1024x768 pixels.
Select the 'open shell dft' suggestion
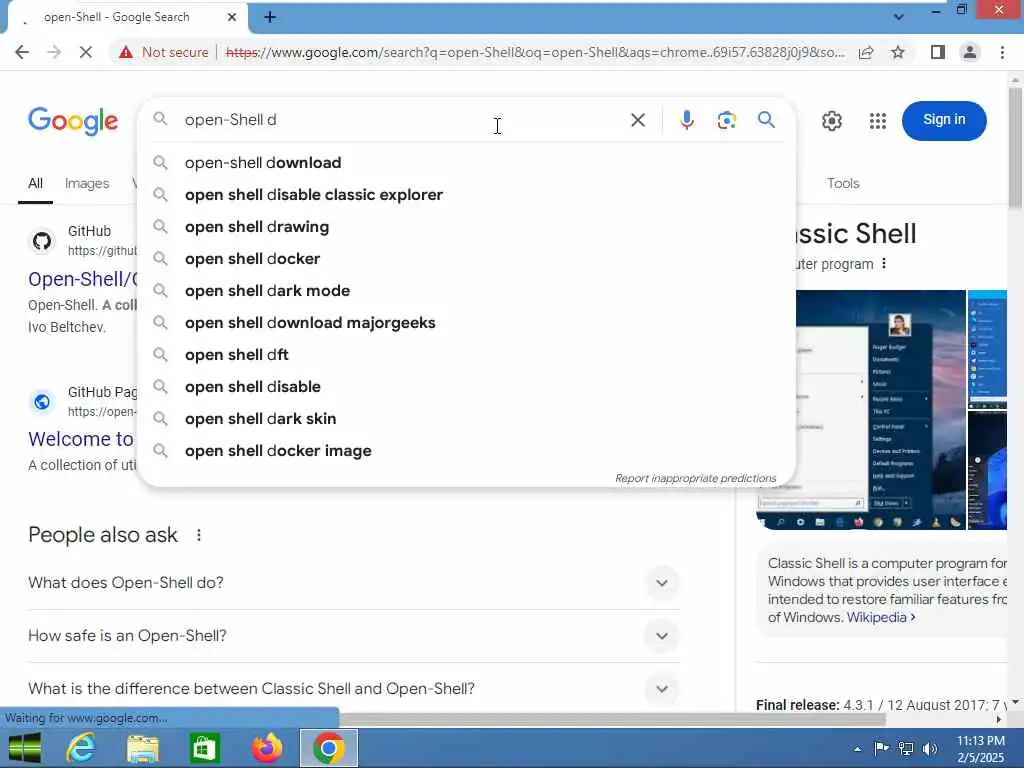pyautogui.click(x=467, y=355)
